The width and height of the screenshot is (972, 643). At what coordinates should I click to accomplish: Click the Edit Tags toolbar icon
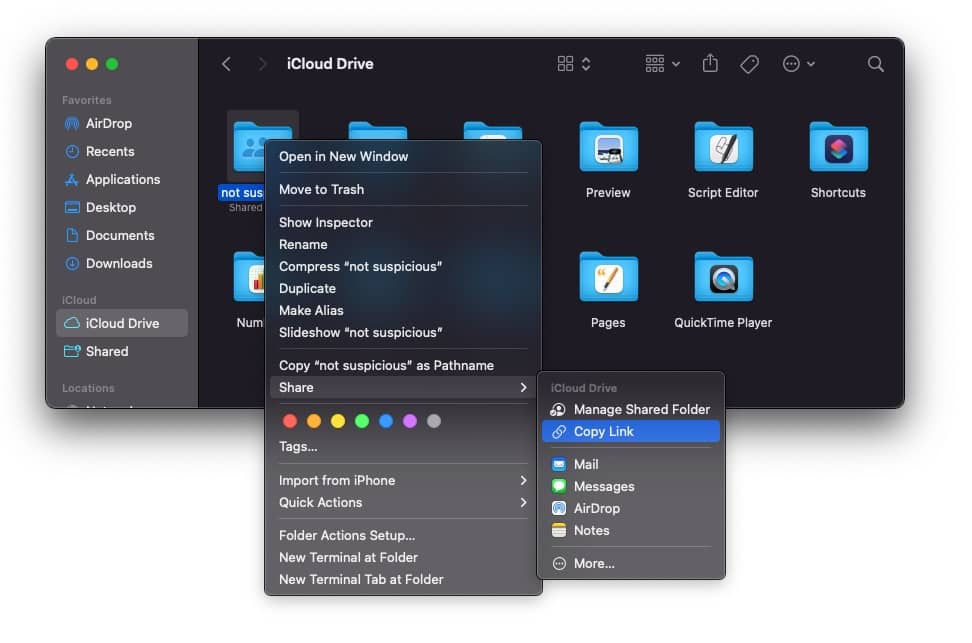(x=749, y=64)
